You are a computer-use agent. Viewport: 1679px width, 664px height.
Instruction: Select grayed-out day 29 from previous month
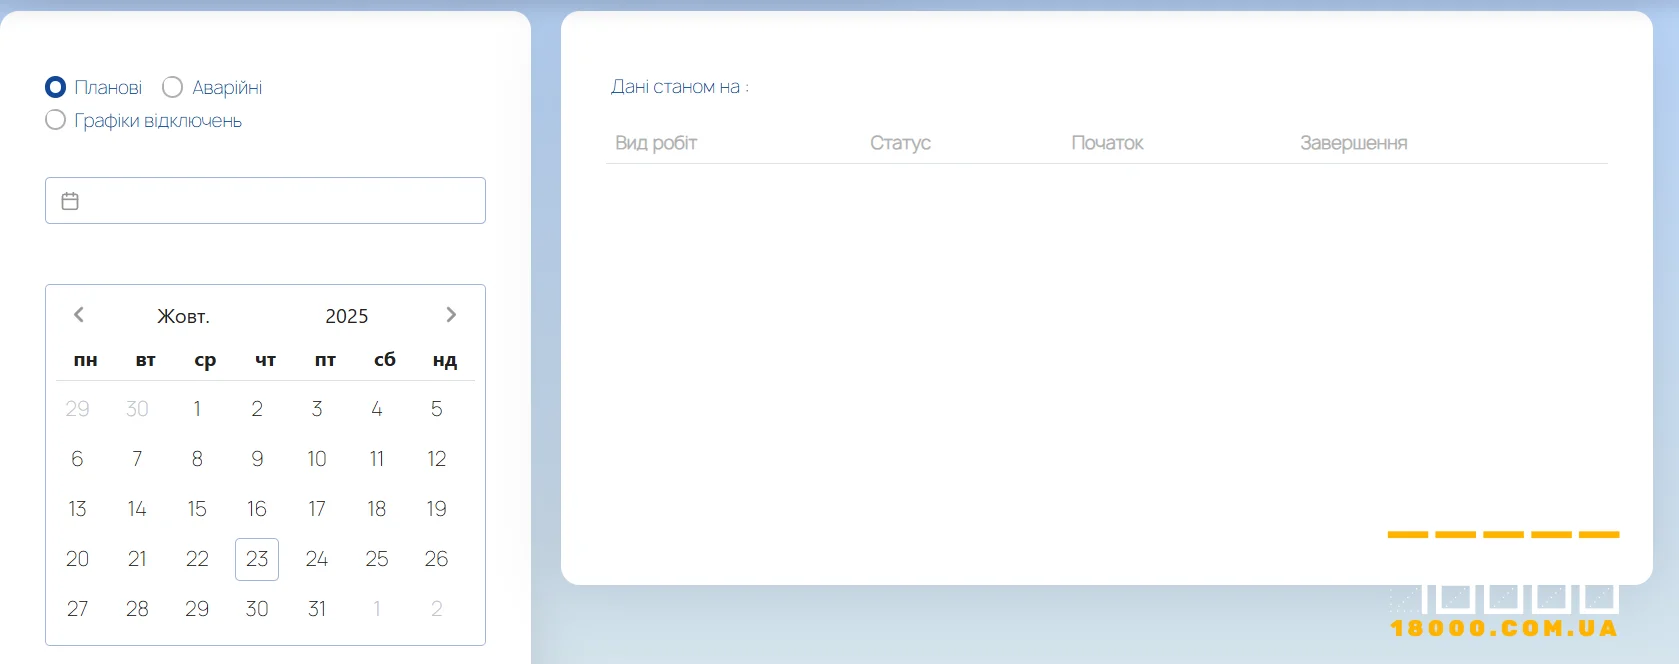77,409
